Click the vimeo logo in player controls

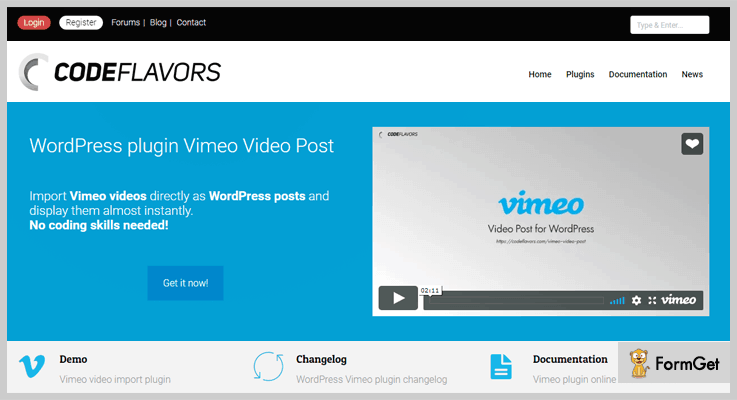pyautogui.click(x=678, y=300)
